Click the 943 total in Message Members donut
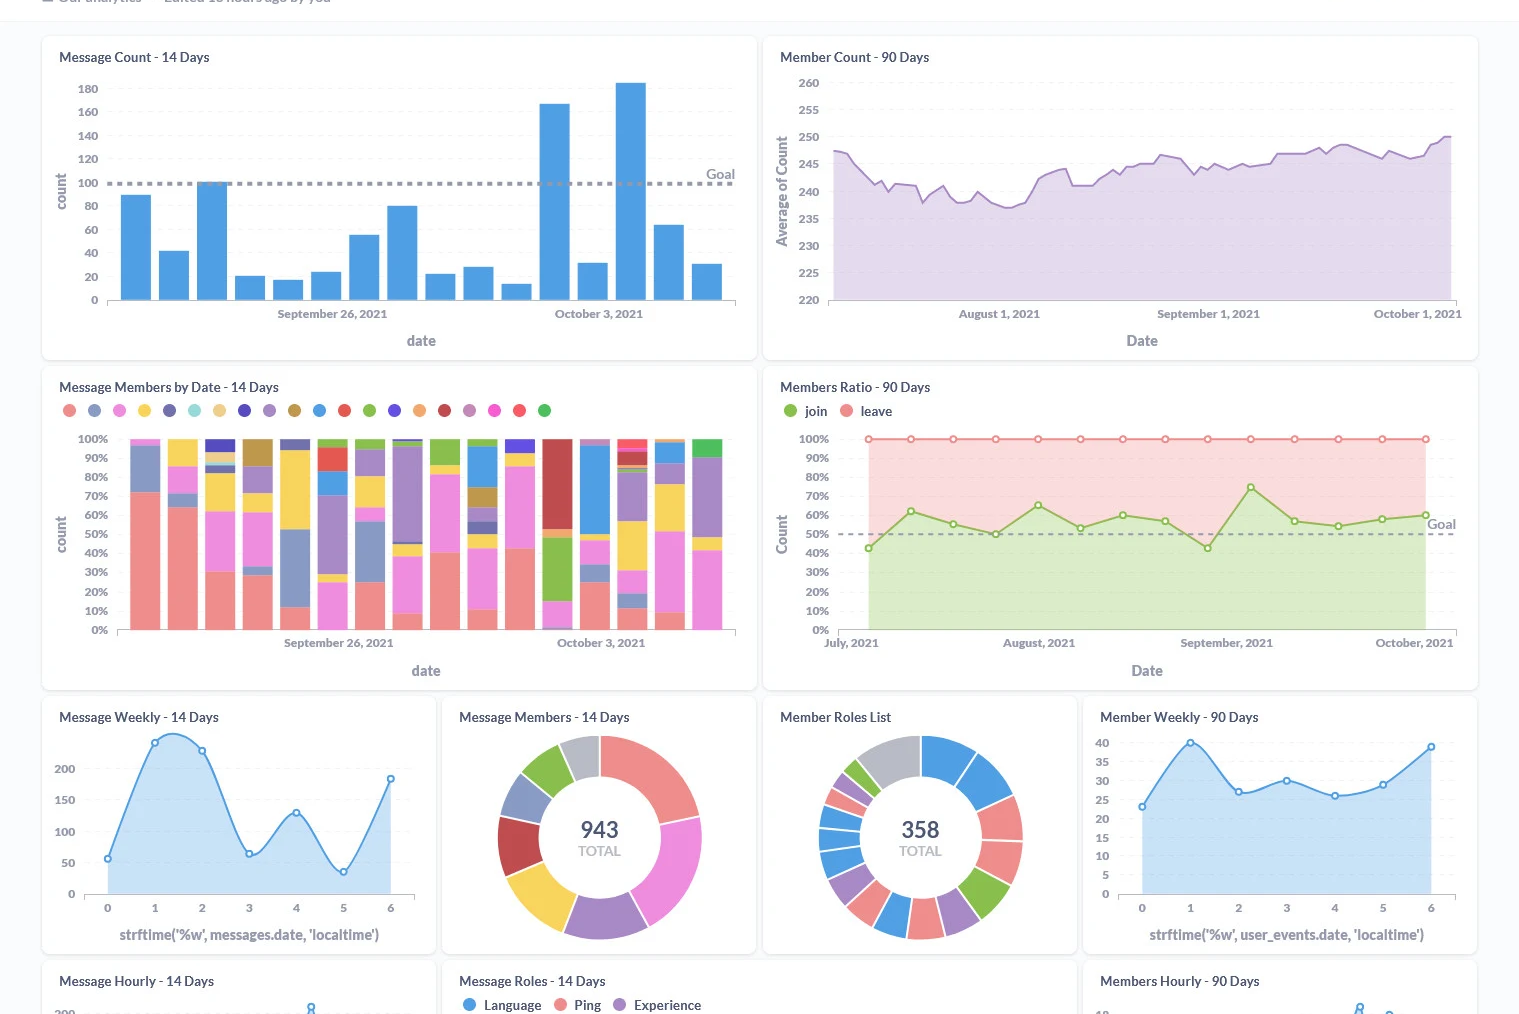The width and height of the screenshot is (1519, 1014). [x=599, y=830]
